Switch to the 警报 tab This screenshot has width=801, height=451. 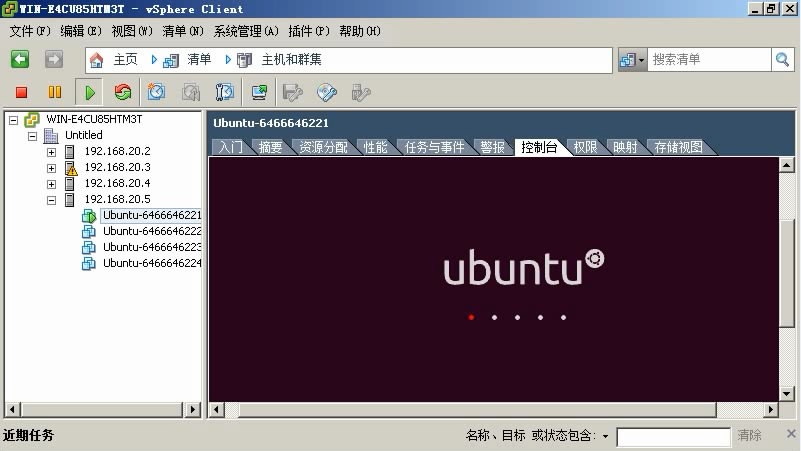click(x=492, y=147)
